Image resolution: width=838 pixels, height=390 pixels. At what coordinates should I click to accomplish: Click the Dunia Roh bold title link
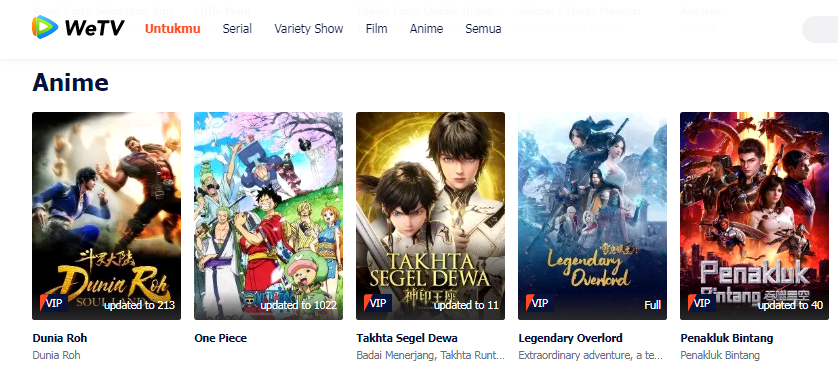pyautogui.click(x=60, y=338)
